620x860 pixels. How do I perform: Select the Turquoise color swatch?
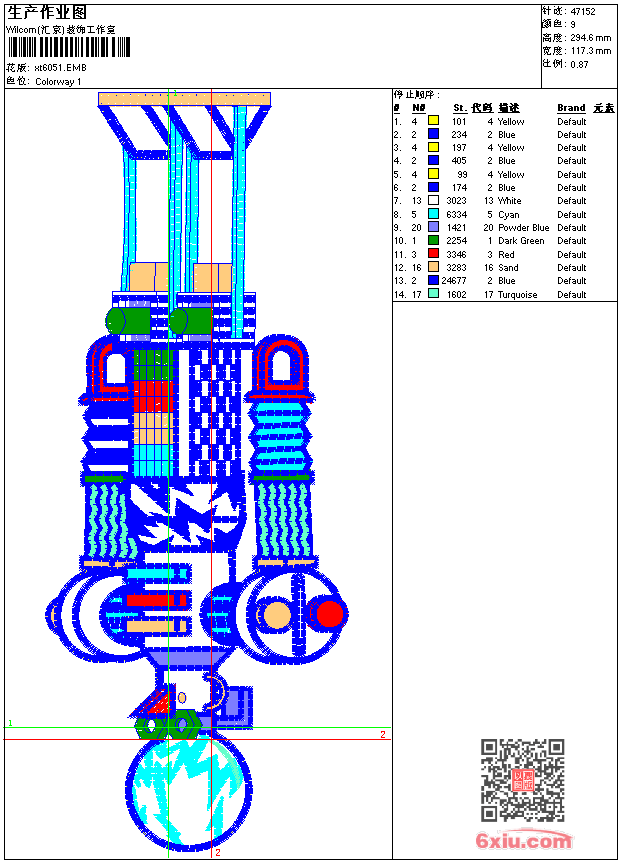[x=433, y=293]
